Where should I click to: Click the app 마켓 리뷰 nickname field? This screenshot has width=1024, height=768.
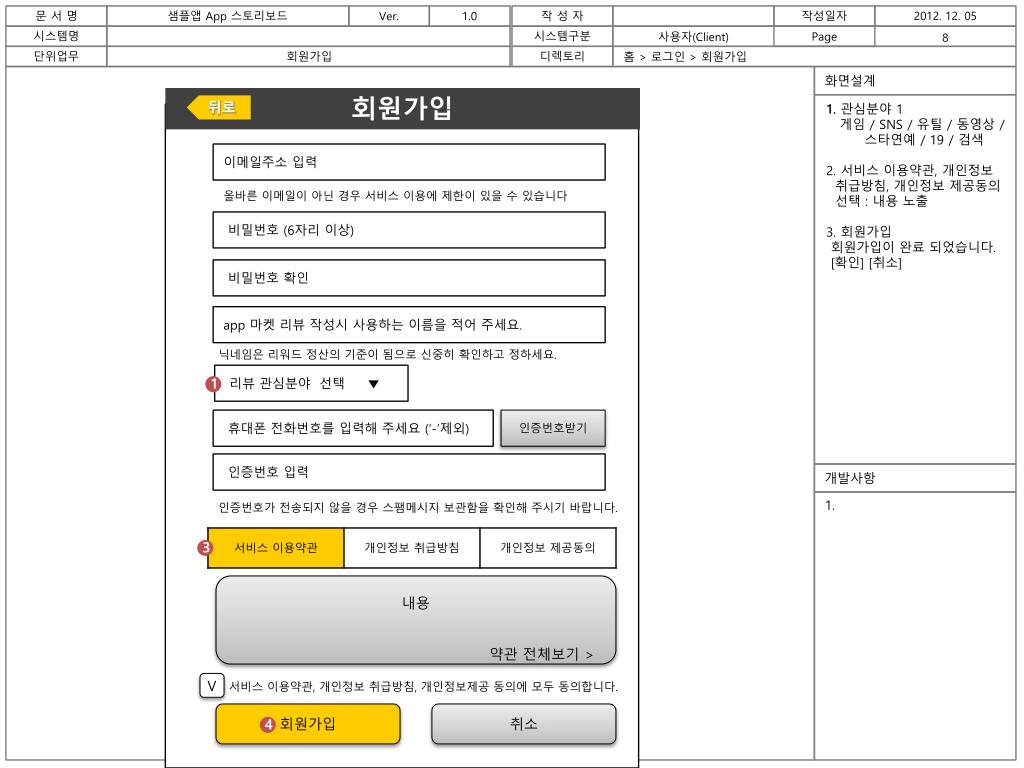[409, 325]
